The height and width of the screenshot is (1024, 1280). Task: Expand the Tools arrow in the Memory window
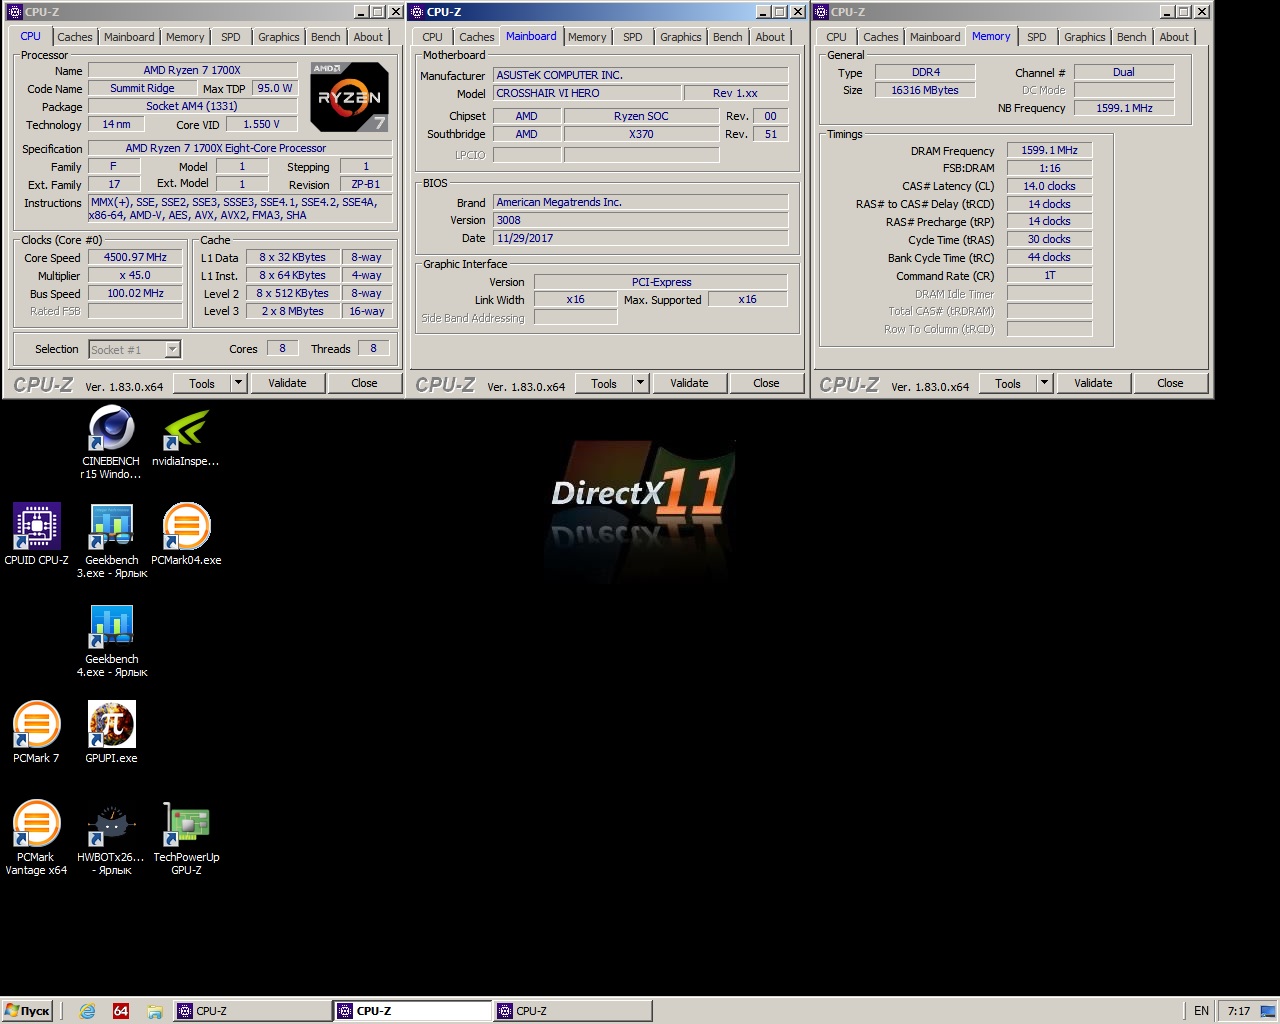tap(1044, 383)
